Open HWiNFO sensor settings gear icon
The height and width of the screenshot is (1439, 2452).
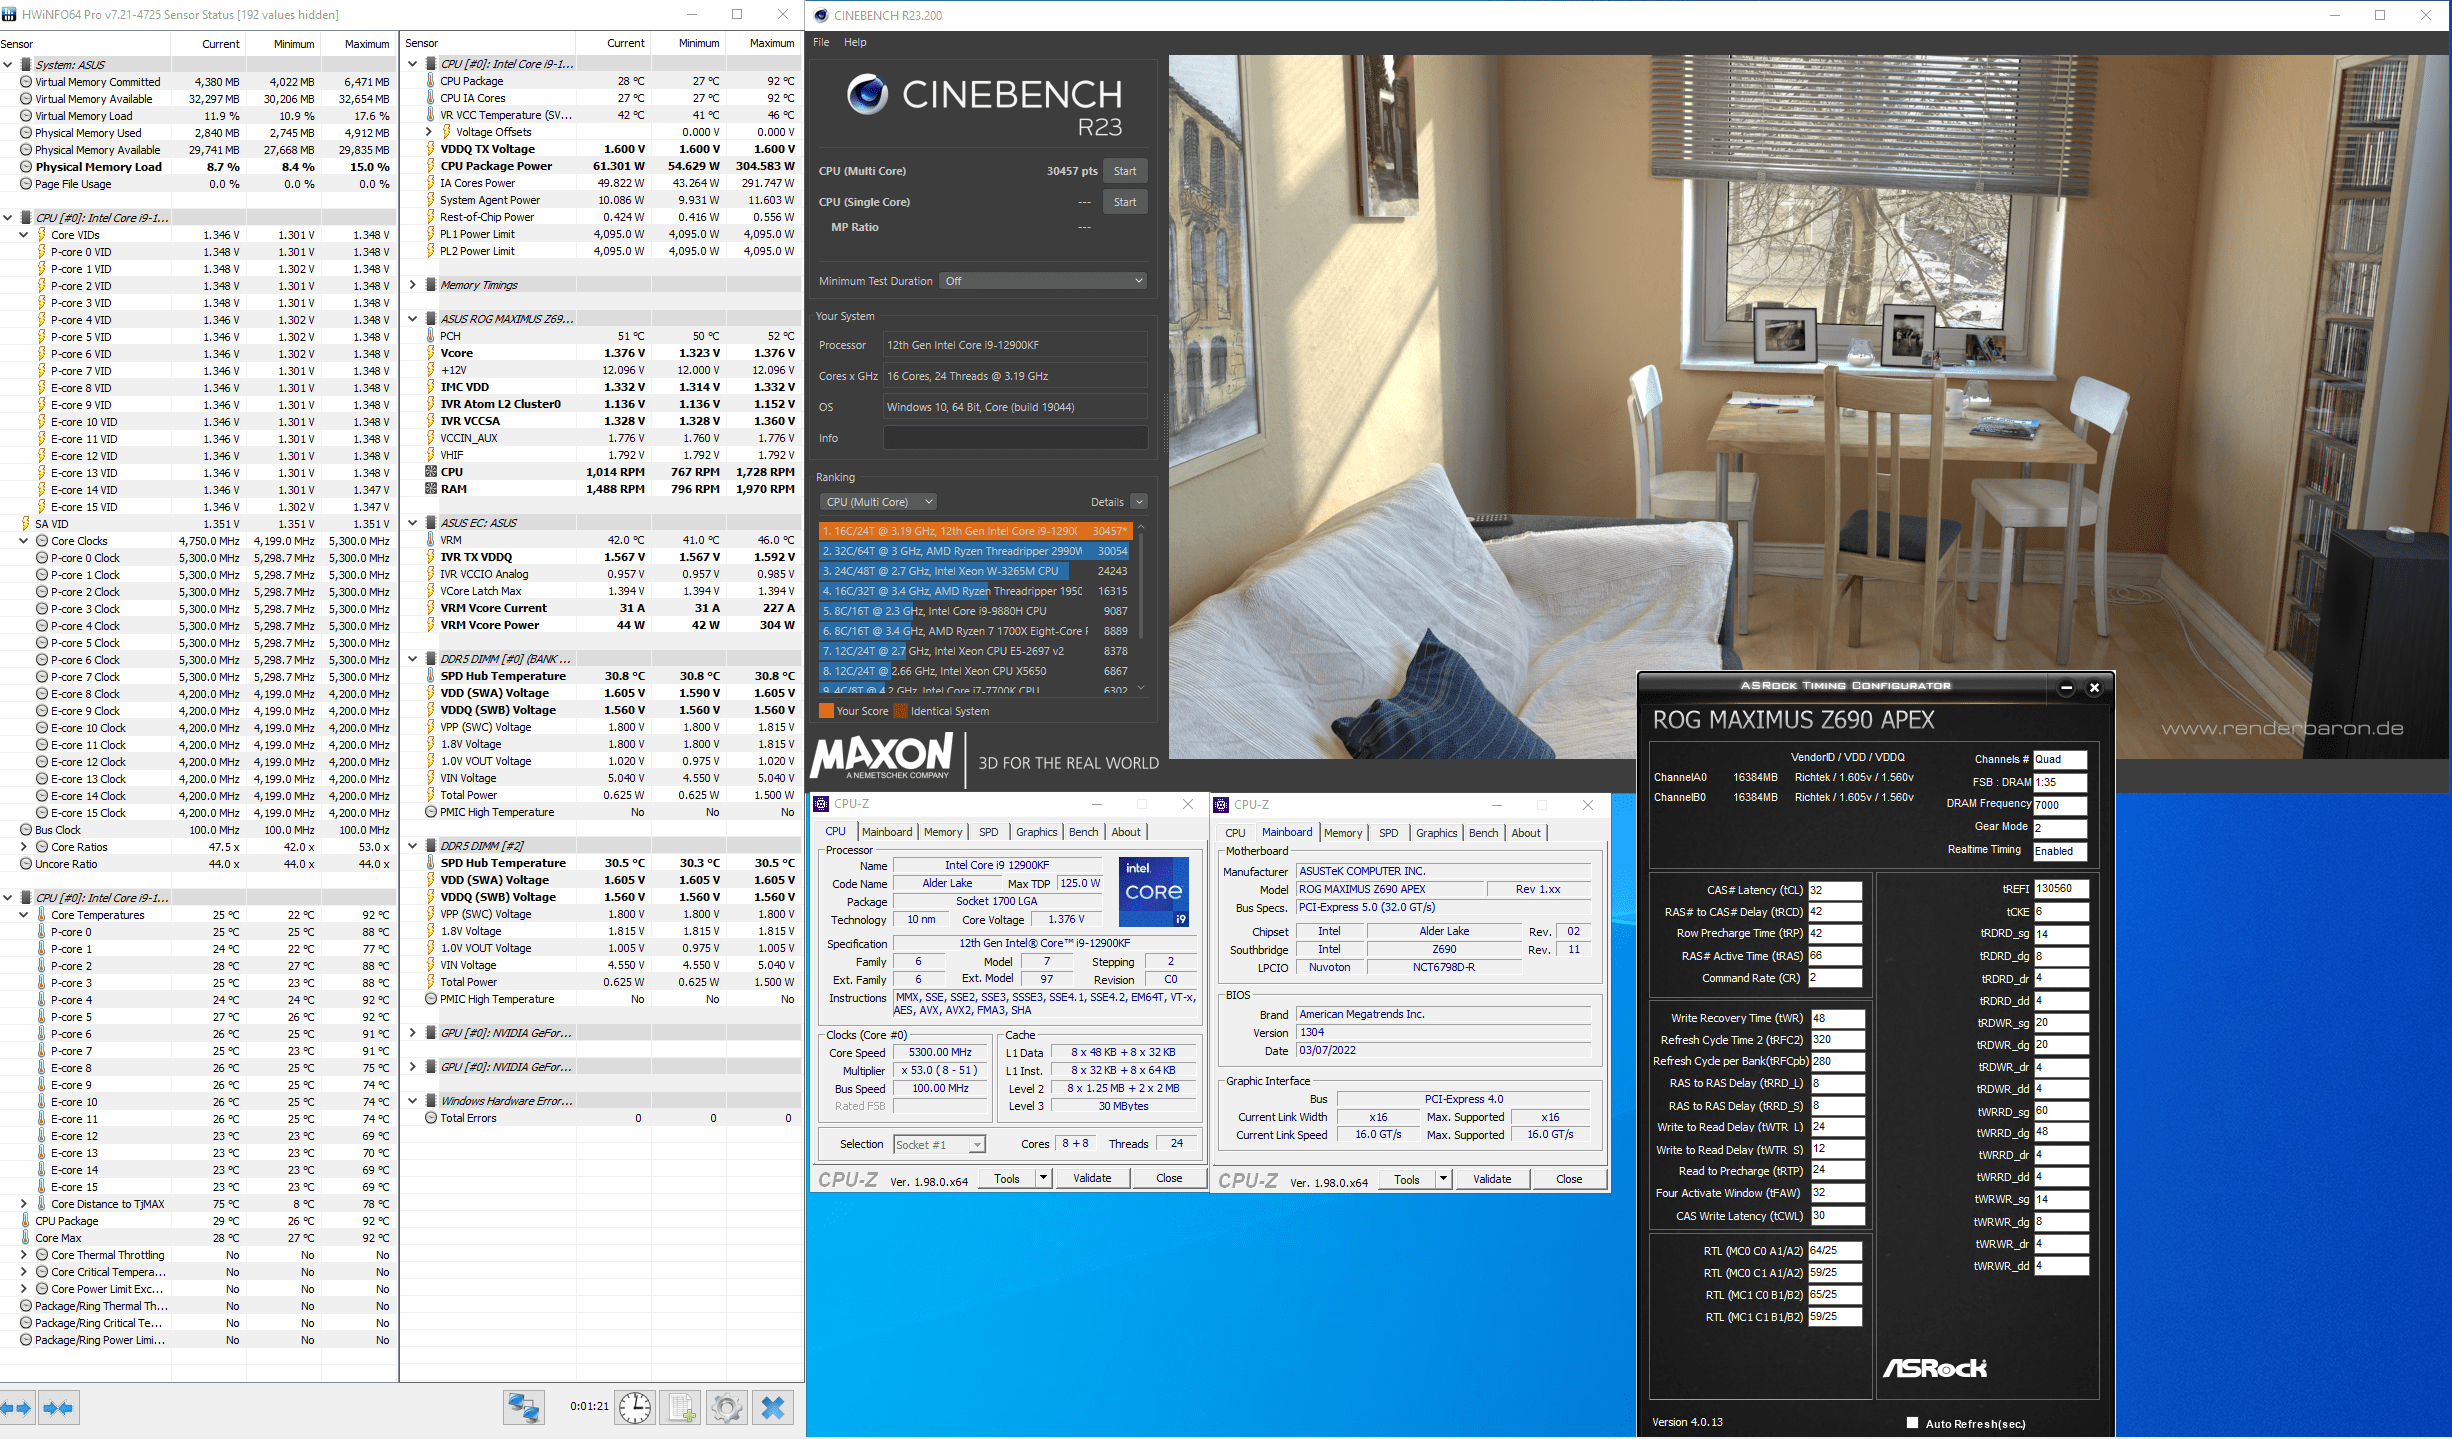[x=727, y=1408]
